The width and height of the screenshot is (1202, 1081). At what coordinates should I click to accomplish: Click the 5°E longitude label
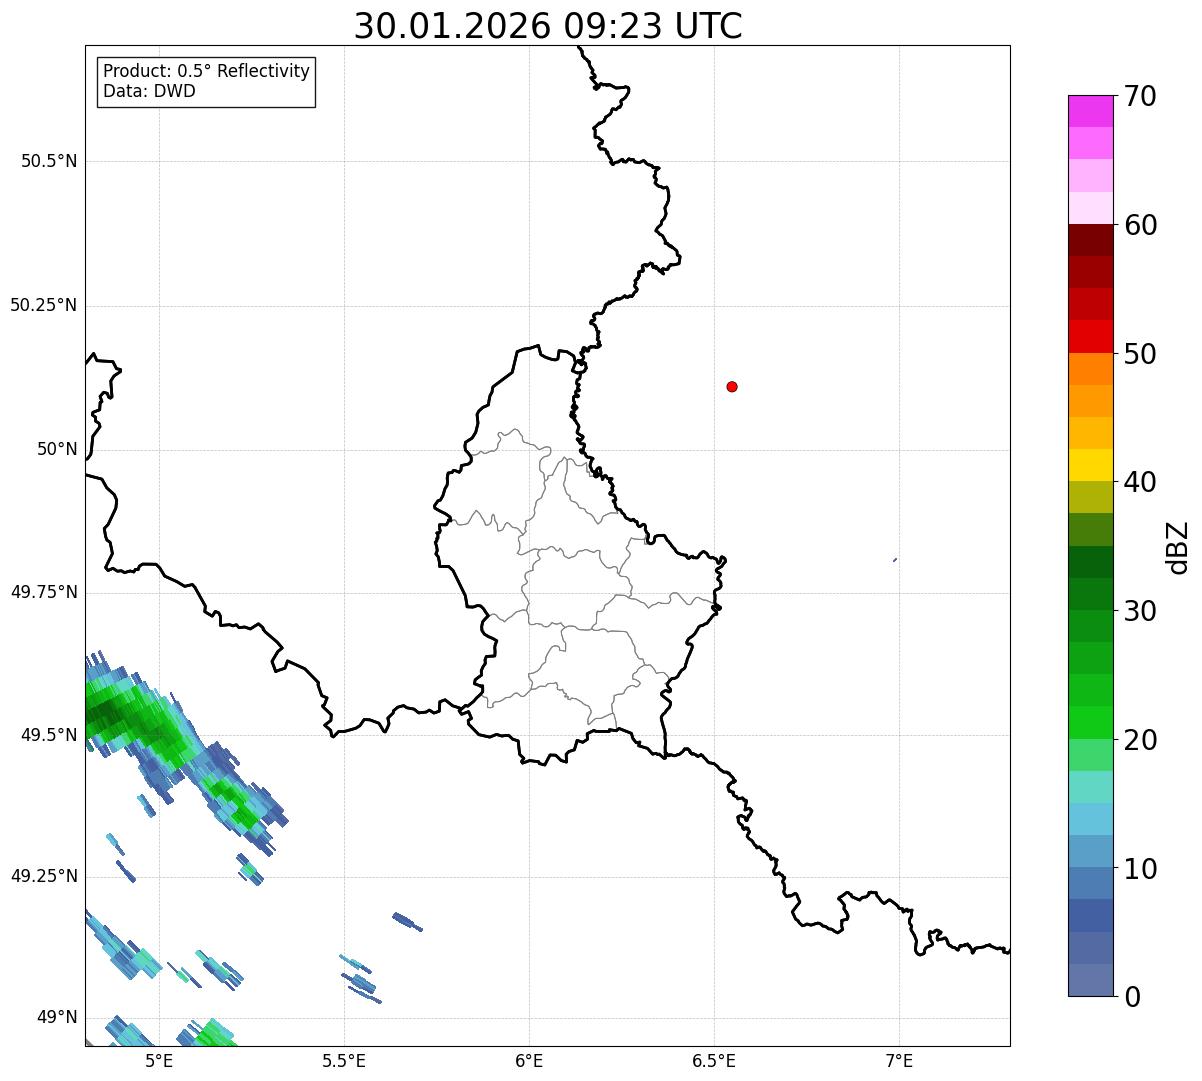tap(159, 1060)
